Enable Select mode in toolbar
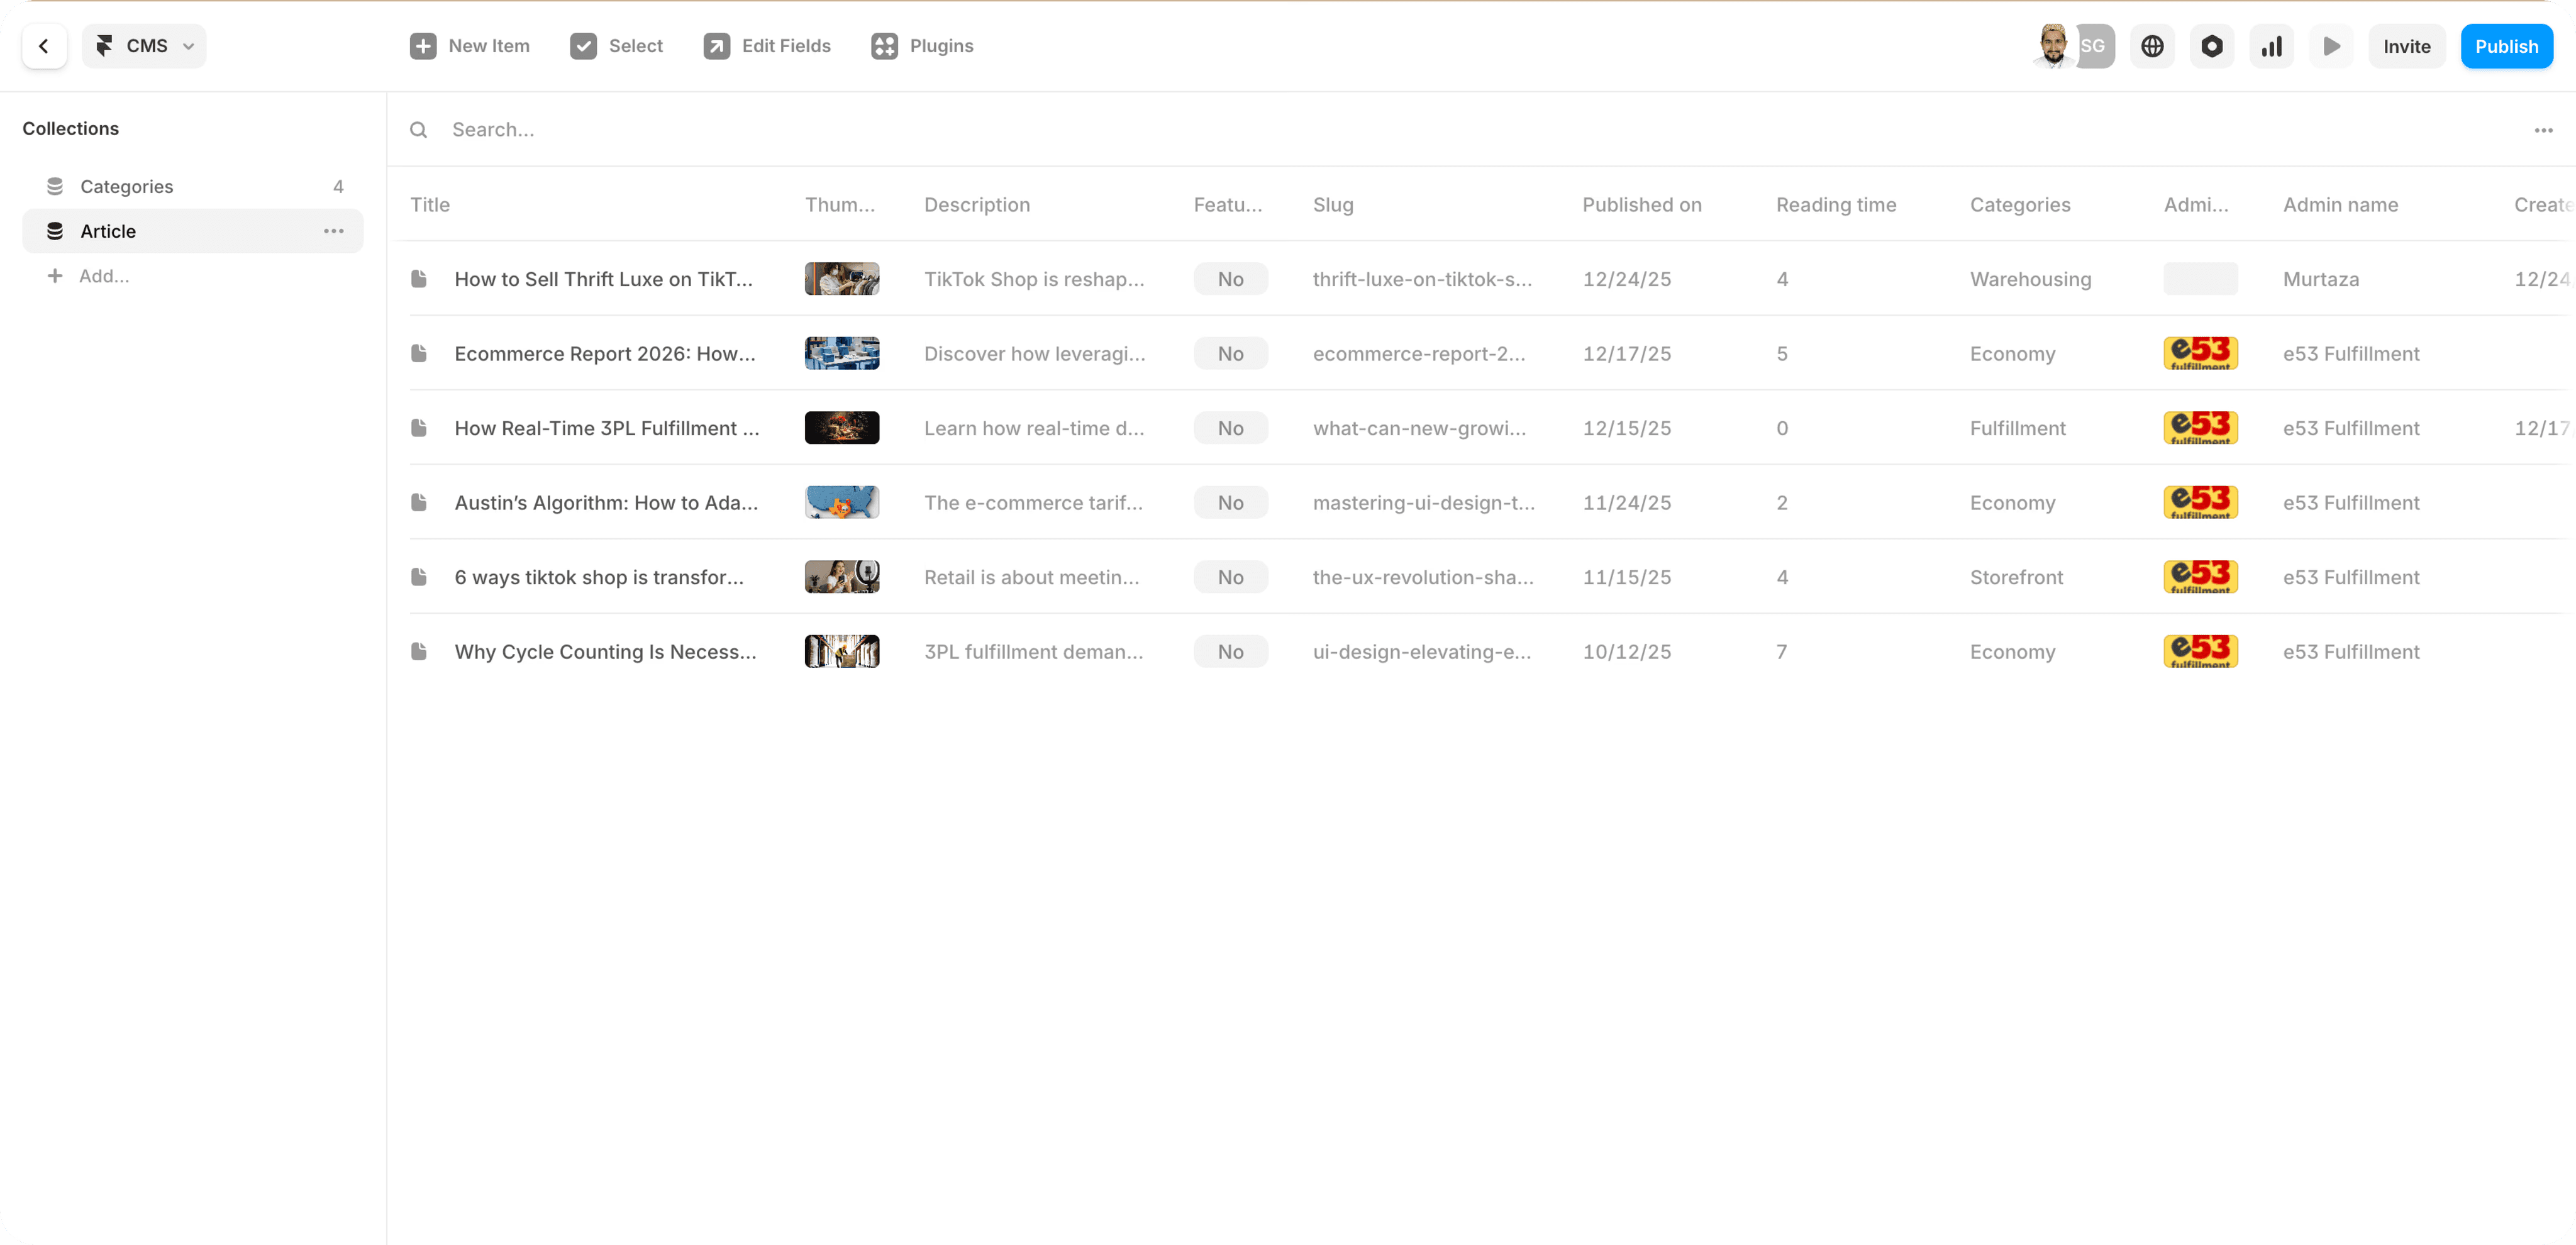The height and width of the screenshot is (1245, 2576). (616, 46)
